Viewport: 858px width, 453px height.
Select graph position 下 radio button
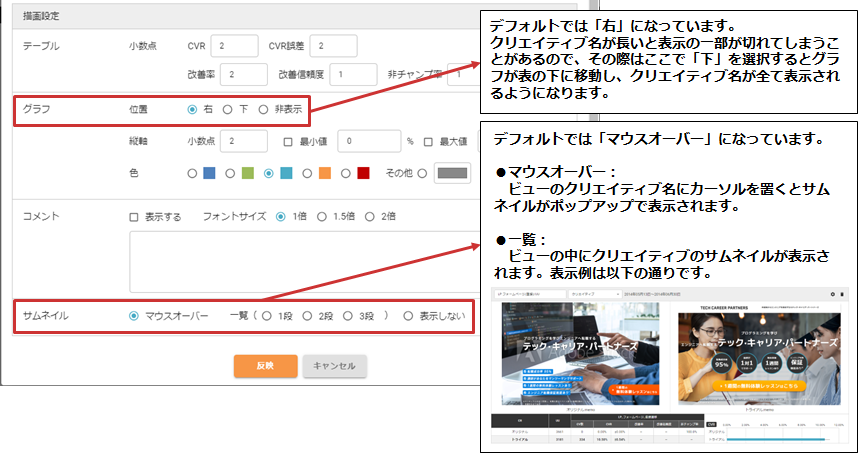click(x=228, y=109)
